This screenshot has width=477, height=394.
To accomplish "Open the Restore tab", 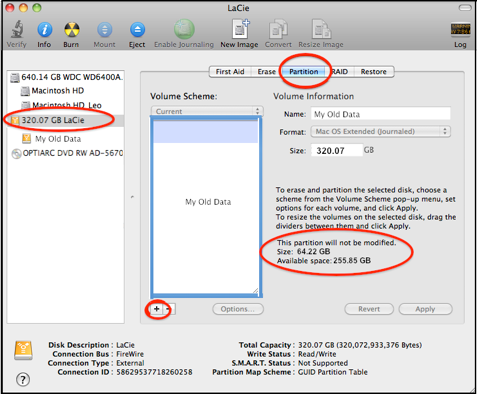I will (373, 72).
